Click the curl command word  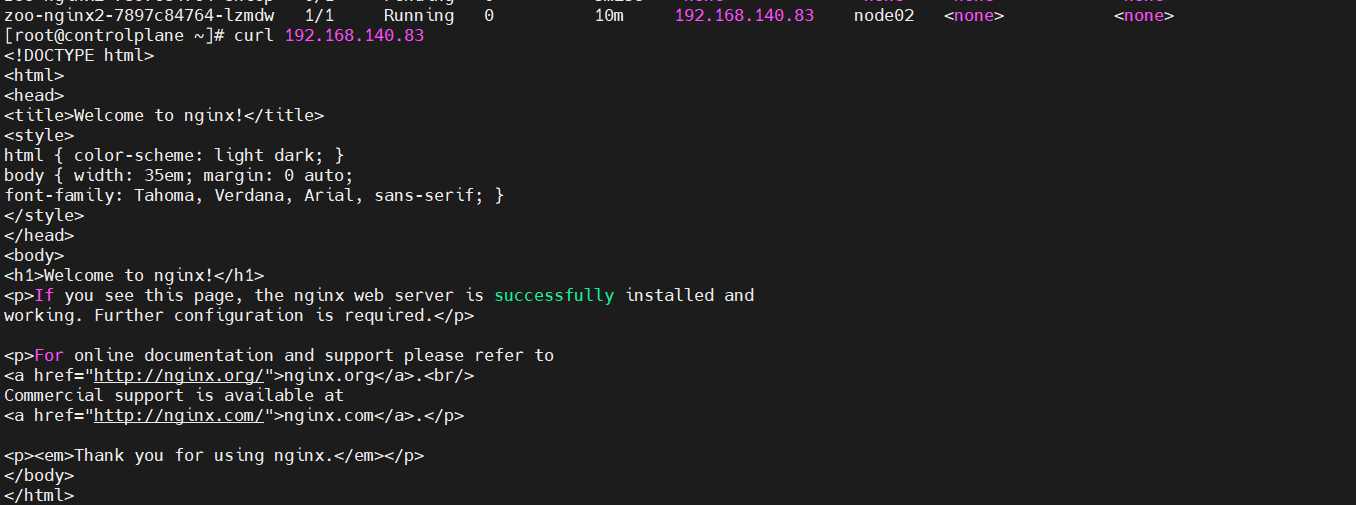click(254, 36)
